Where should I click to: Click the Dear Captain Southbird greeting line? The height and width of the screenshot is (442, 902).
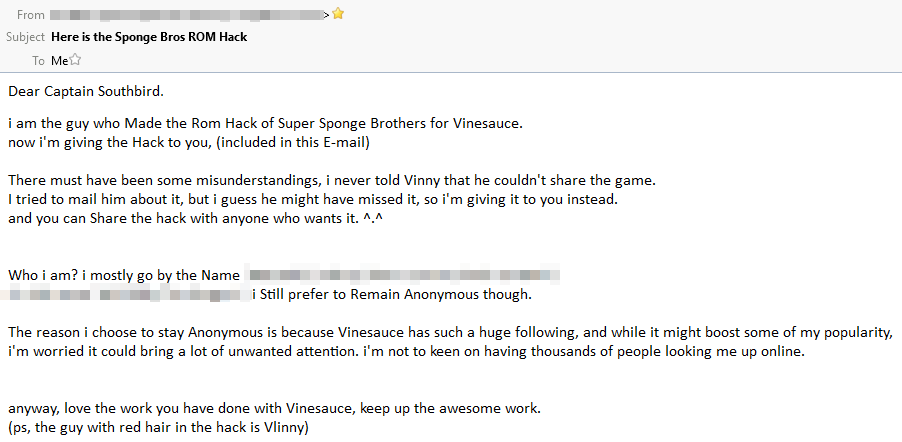pos(86,91)
